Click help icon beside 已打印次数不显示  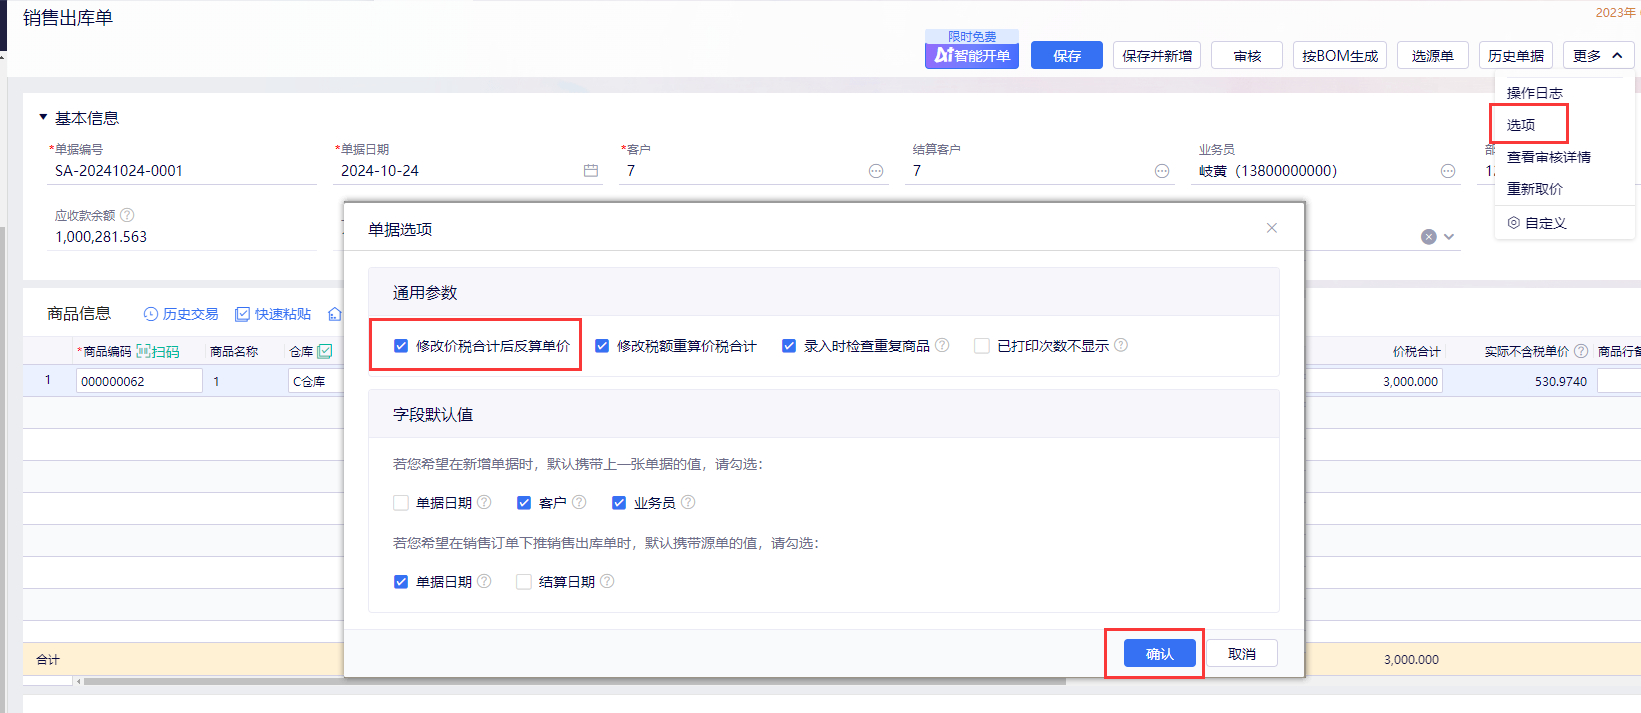pos(1121,345)
